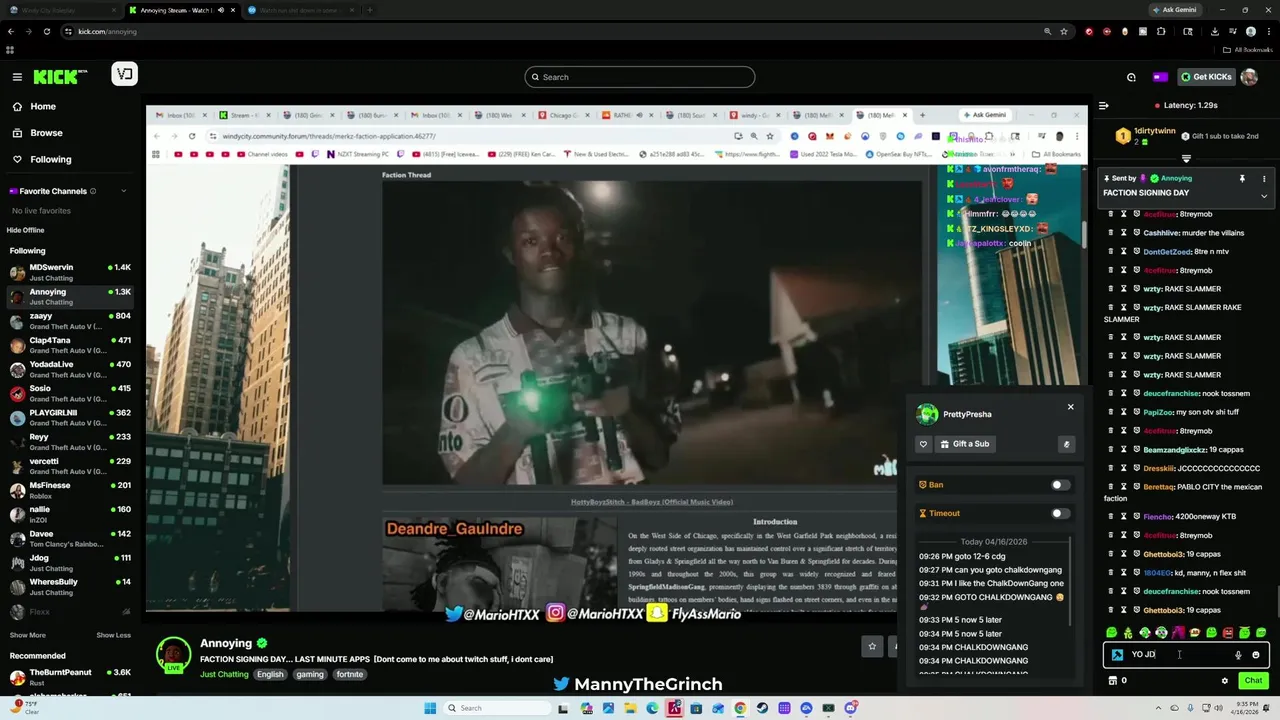Click the Ask Gemini button
Viewport: 1280px width, 720px height.
coord(1176,10)
